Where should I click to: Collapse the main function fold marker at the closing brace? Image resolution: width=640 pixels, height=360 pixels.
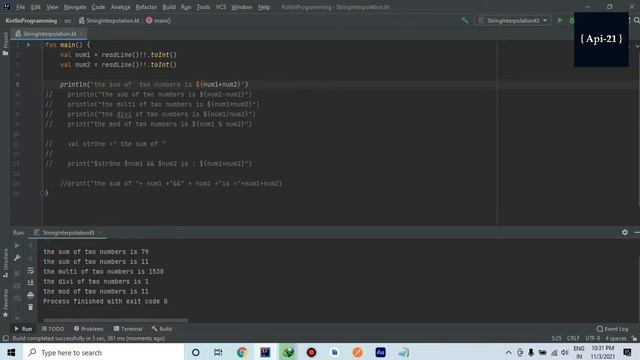pos(42,193)
